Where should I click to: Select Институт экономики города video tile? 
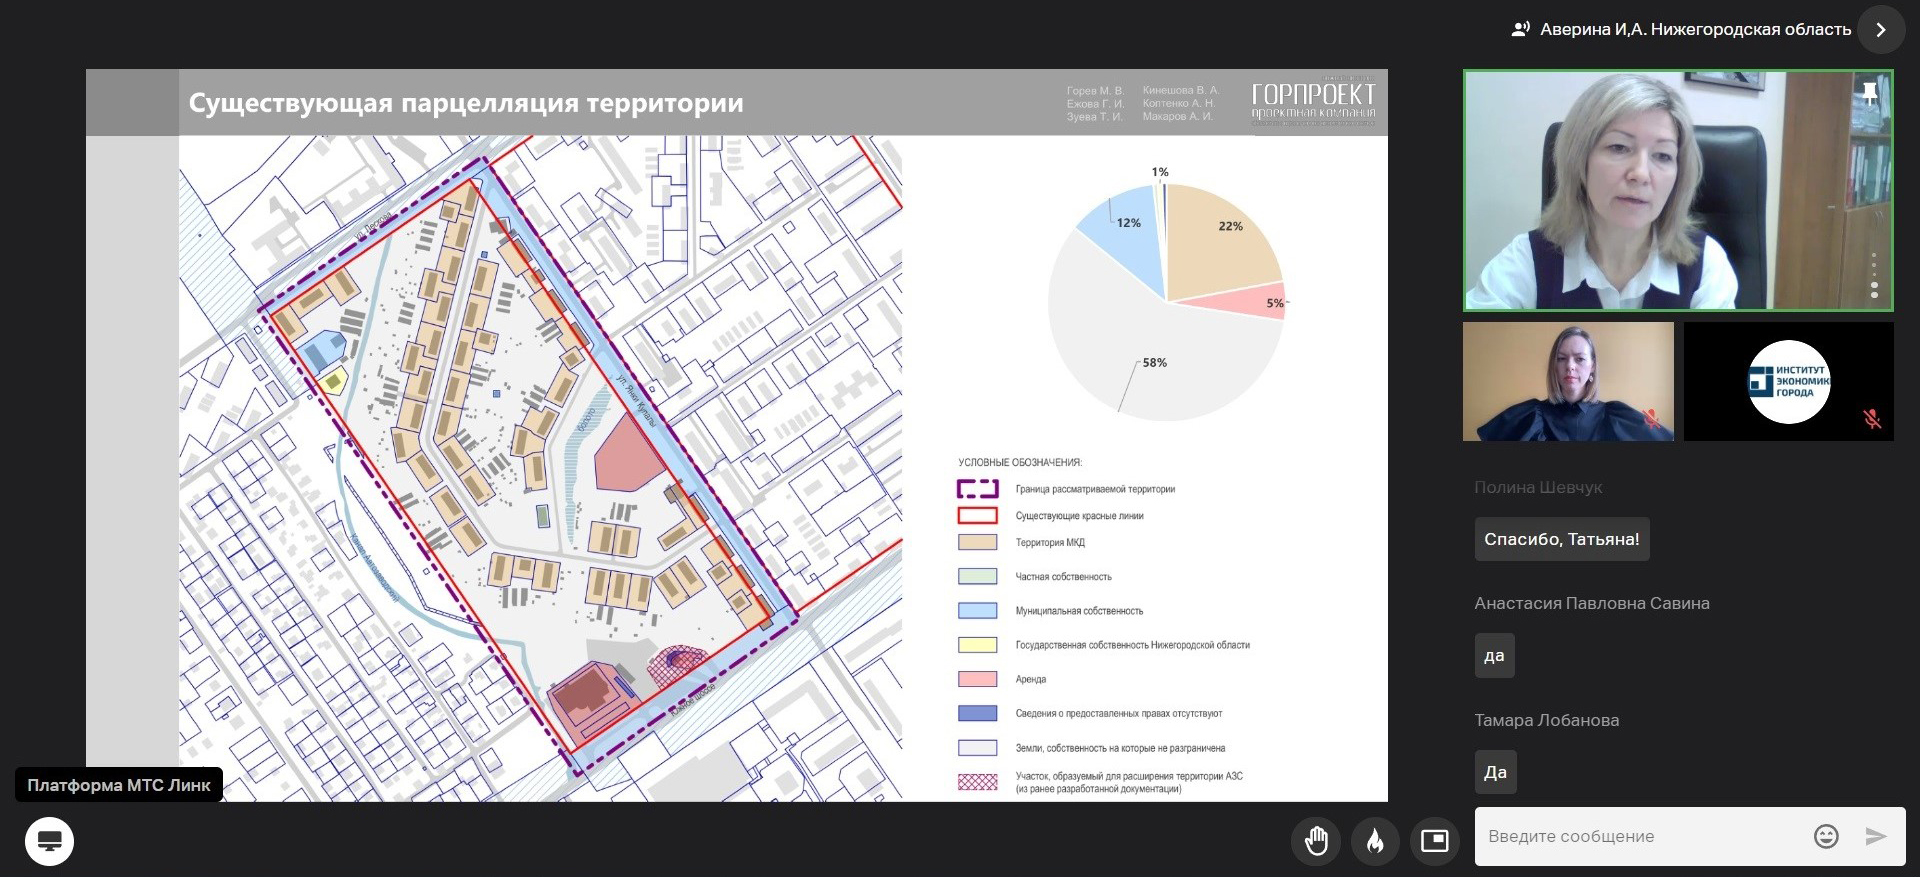1789,381
